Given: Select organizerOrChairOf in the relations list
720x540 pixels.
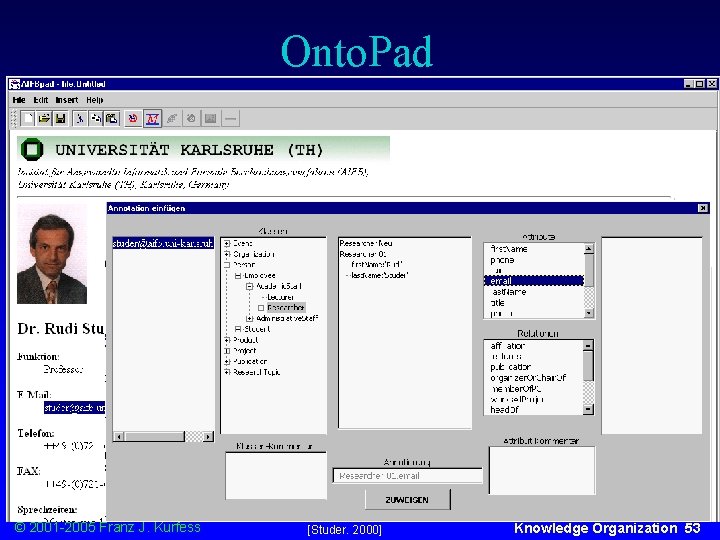Looking at the screenshot, I should coord(528,377).
